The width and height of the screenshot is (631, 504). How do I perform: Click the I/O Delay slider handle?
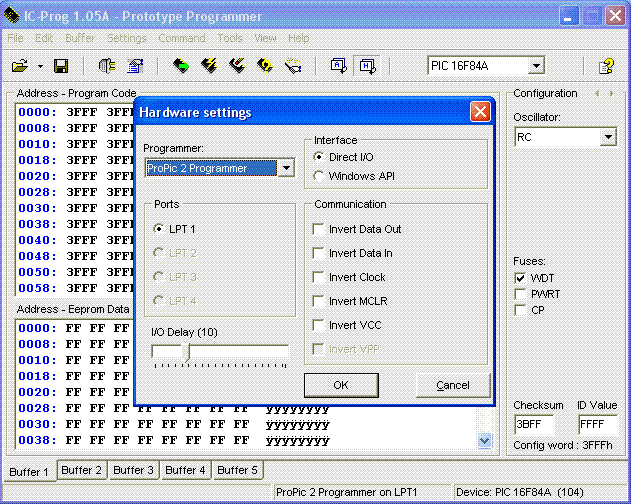(186, 351)
